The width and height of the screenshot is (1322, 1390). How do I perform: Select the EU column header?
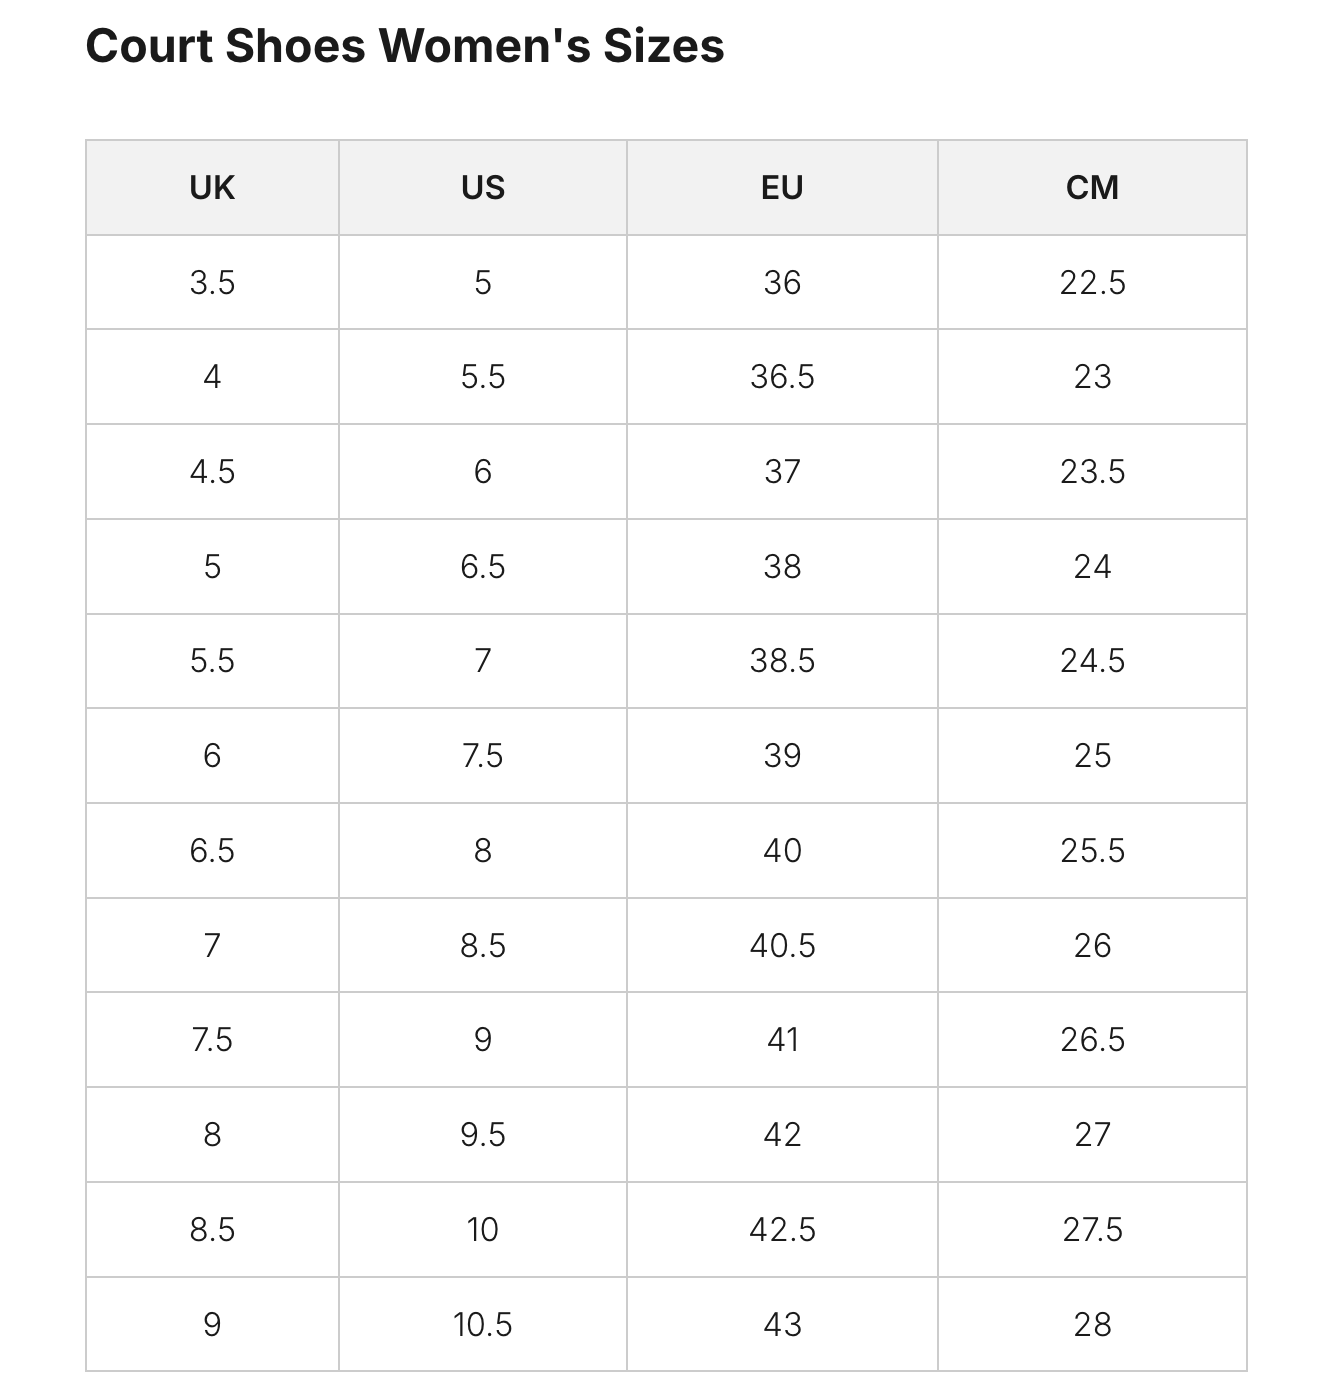782,188
